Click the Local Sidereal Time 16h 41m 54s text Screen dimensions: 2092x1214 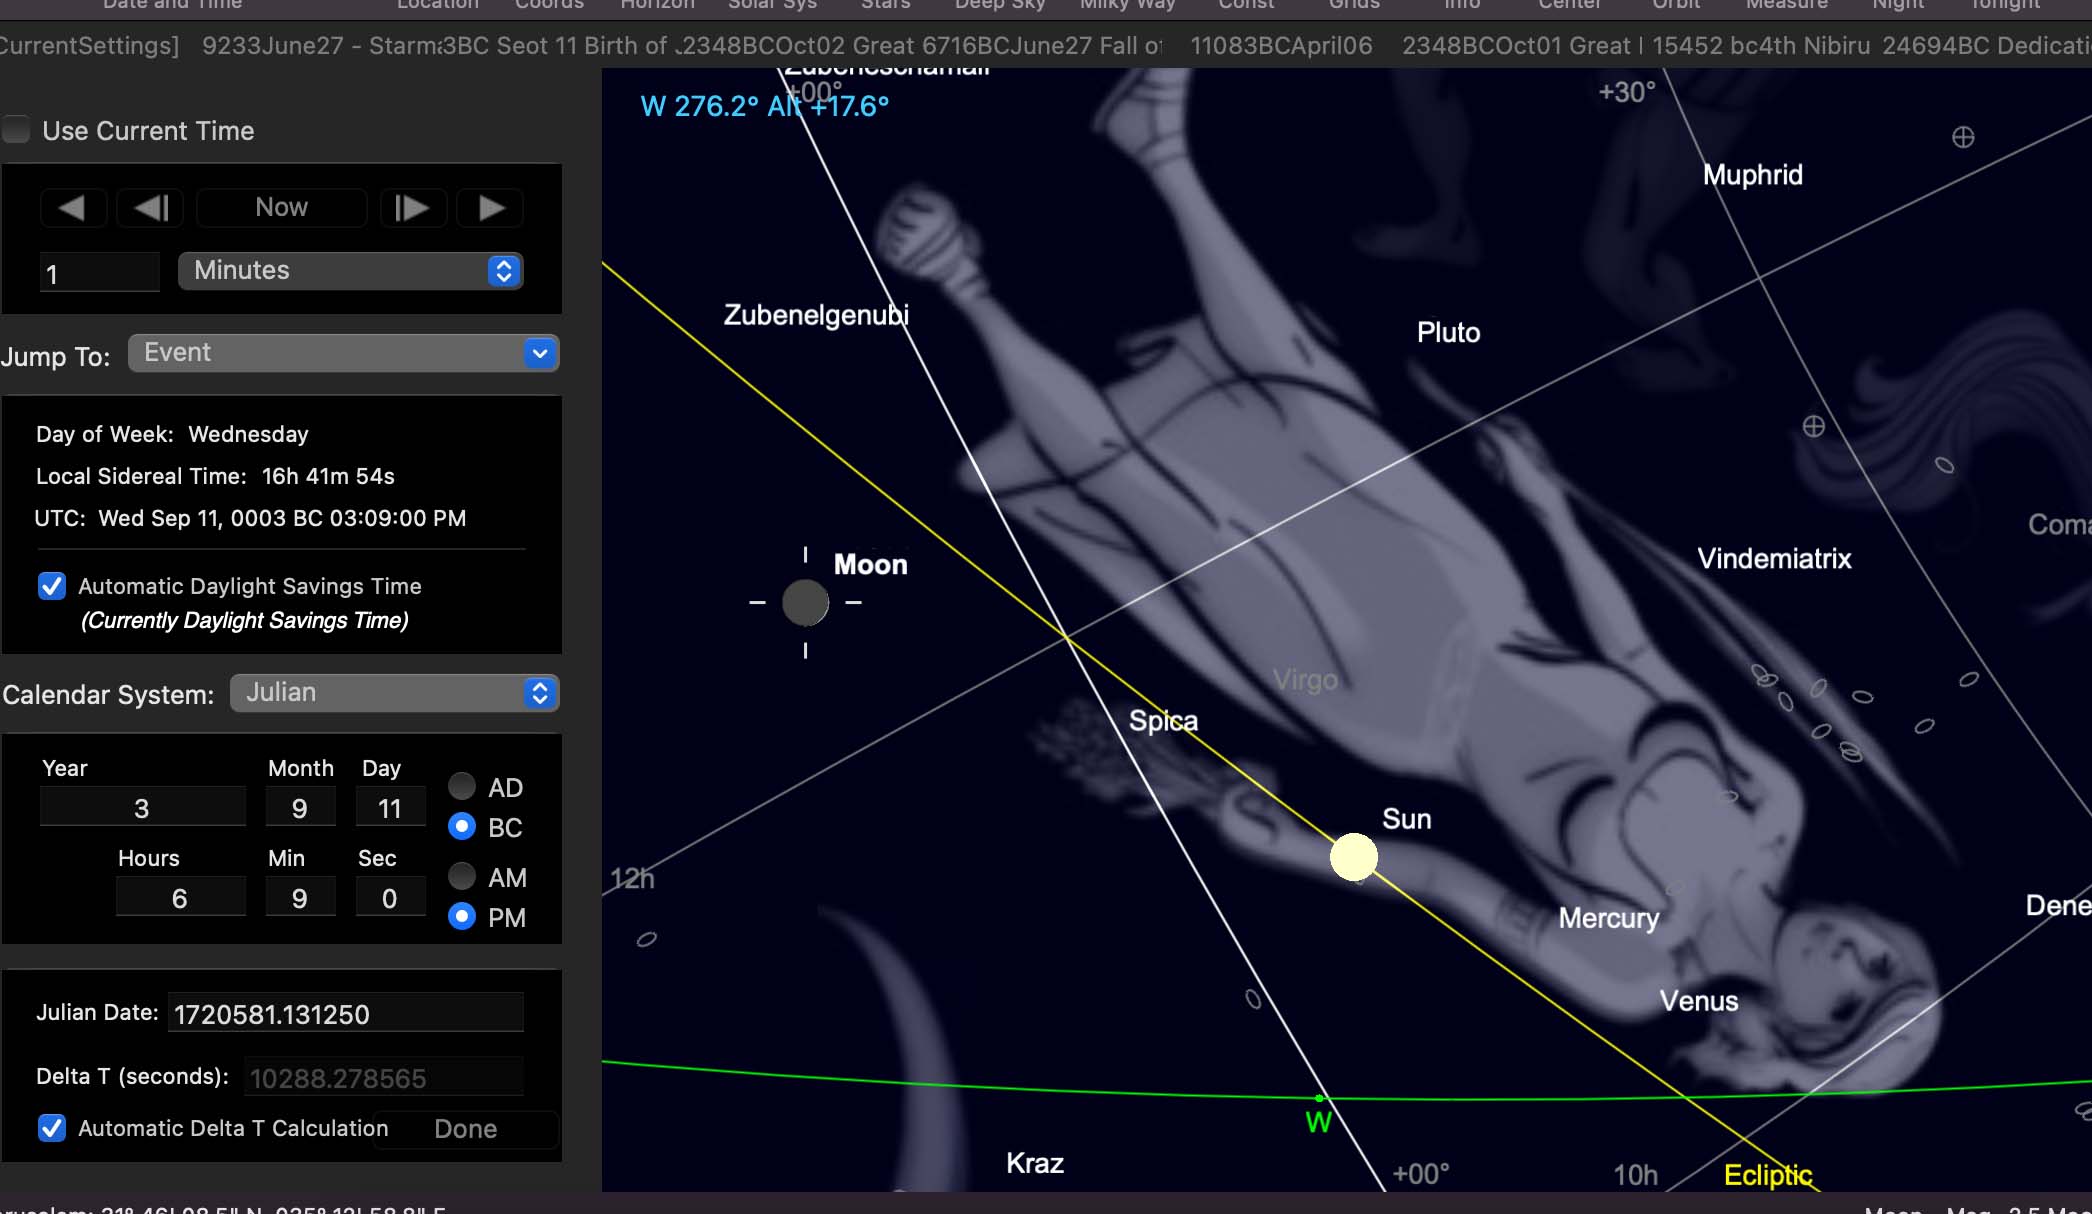click(x=215, y=476)
